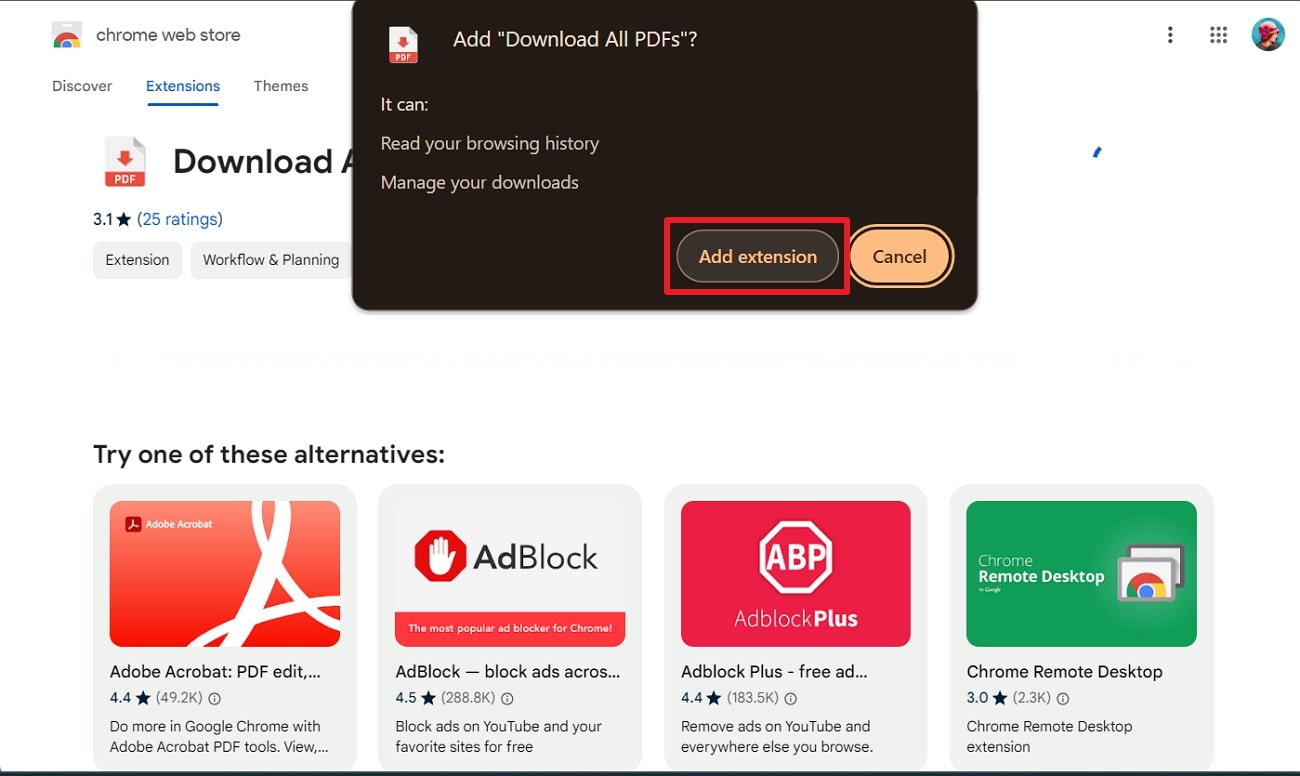Click the 'Add "Download All PDFs"?' dialog title
Screen dimensions: 1300x776
pos(575,40)
